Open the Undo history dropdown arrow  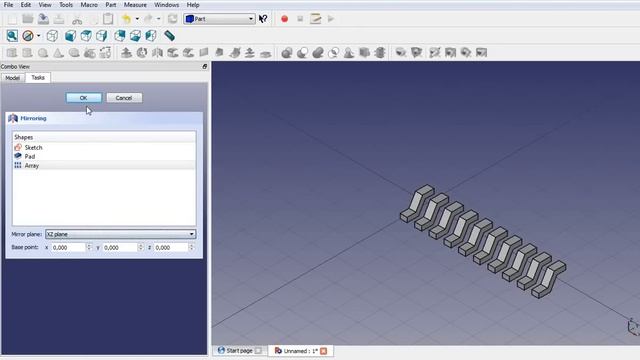(137, 19)
